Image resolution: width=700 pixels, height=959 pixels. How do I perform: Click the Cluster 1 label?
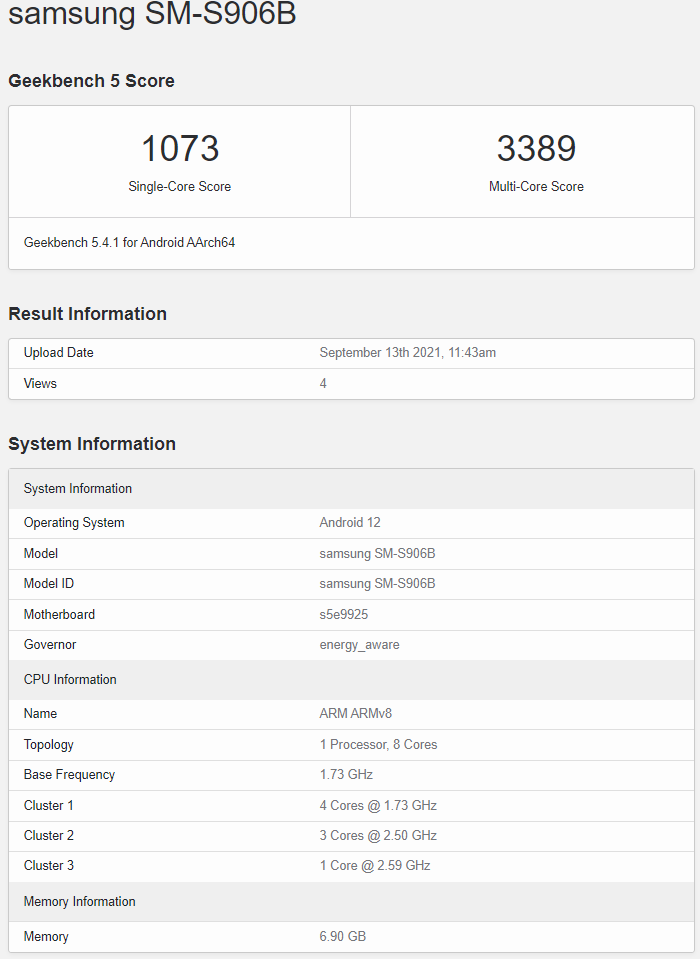[49, 805]
